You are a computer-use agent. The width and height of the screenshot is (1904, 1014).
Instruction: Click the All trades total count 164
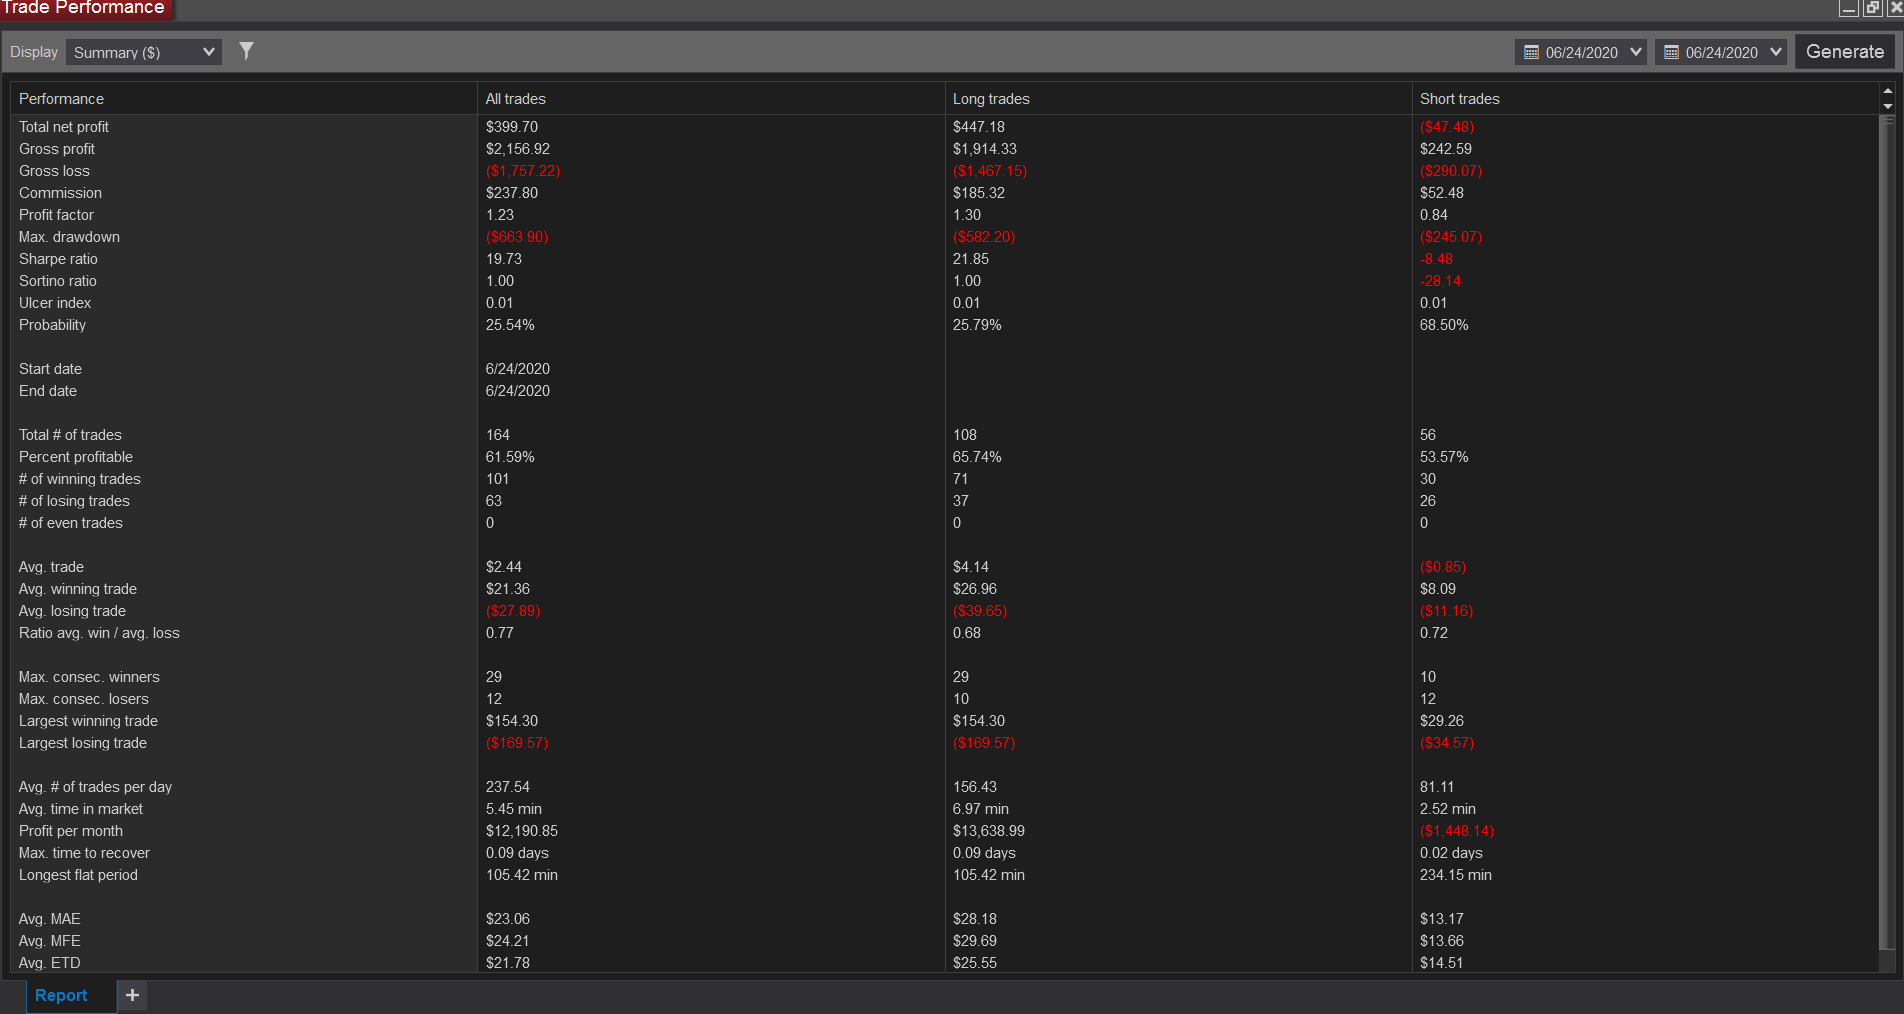click(498, 435)
